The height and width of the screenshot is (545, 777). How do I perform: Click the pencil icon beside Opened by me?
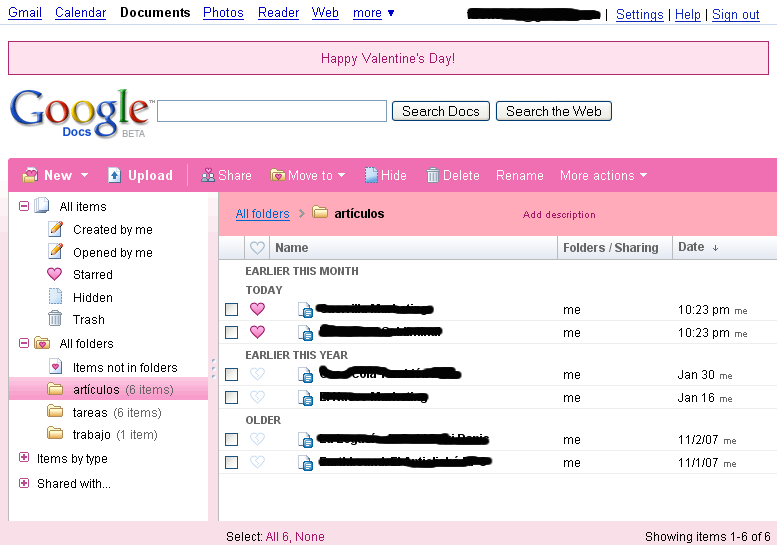(x=56, y=252)
